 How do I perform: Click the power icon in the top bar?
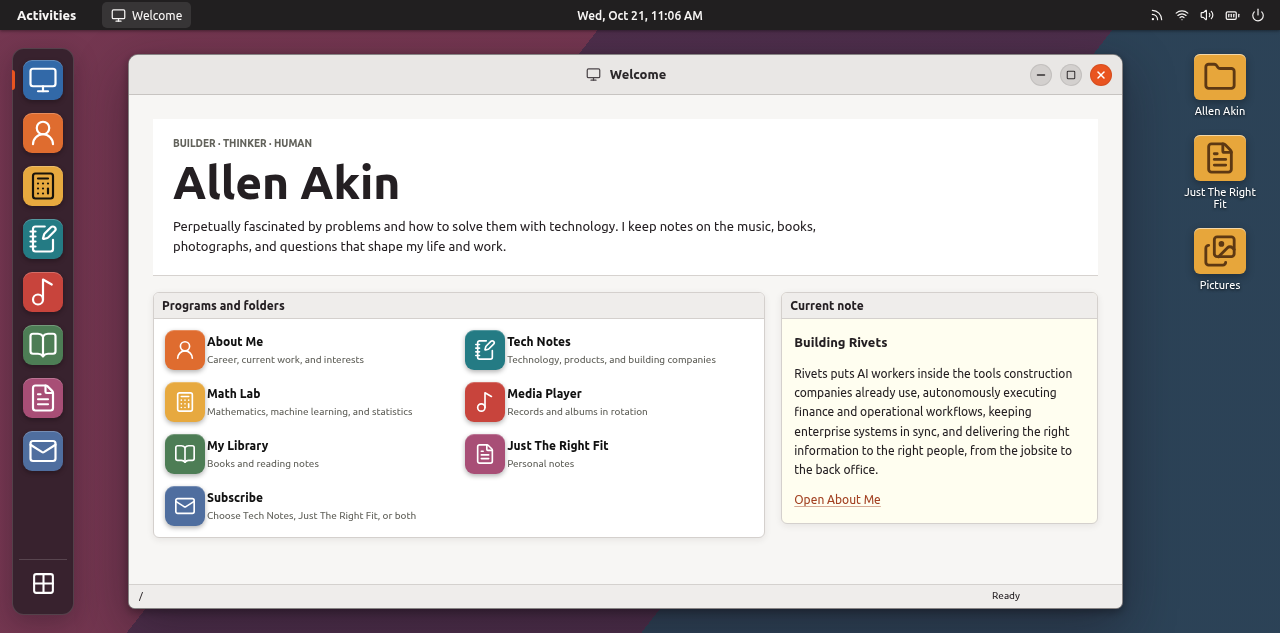coord(1258,15)
